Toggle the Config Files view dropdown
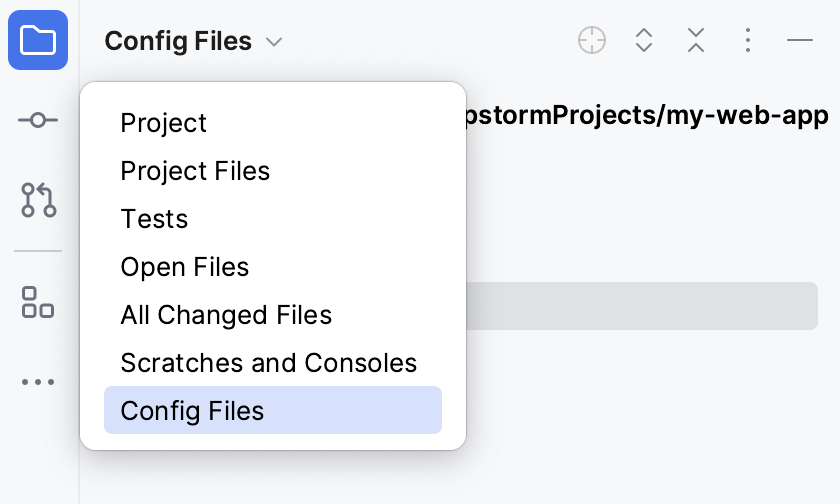The width and height of the screenshot is (840, 504). [179, 41]
